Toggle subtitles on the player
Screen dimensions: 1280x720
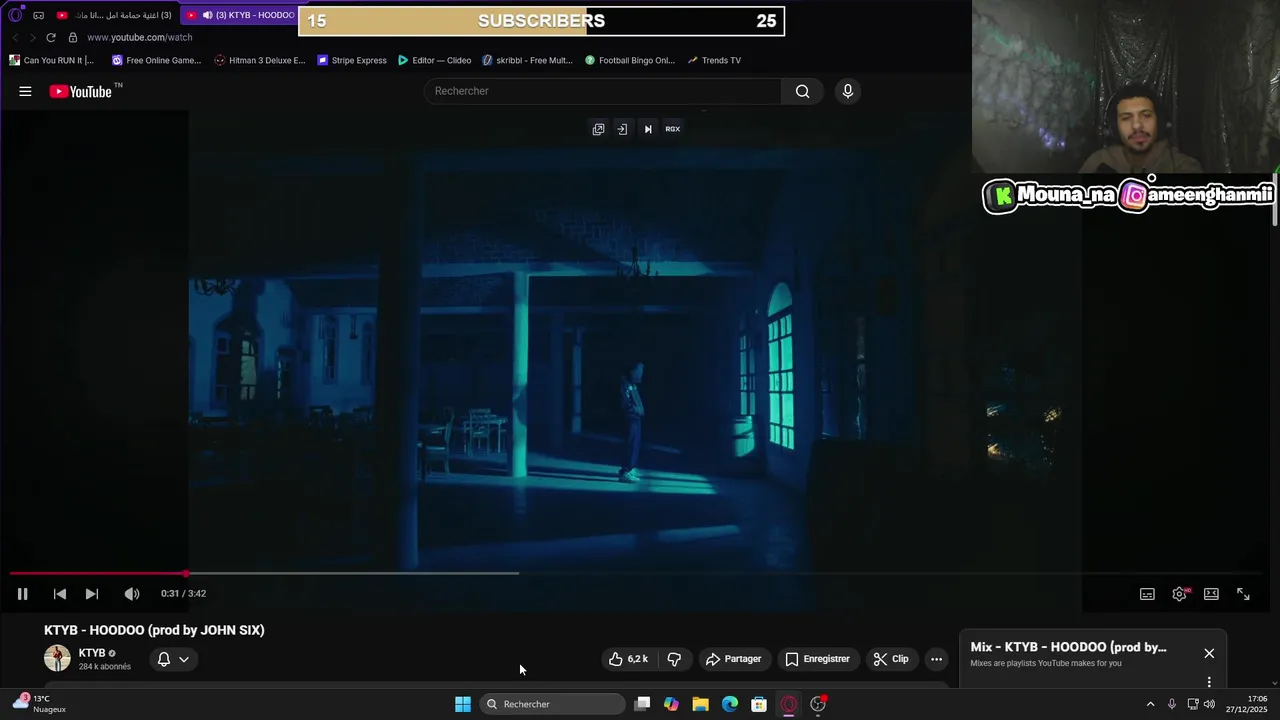pyautogui.click(x=1147, y=594)
